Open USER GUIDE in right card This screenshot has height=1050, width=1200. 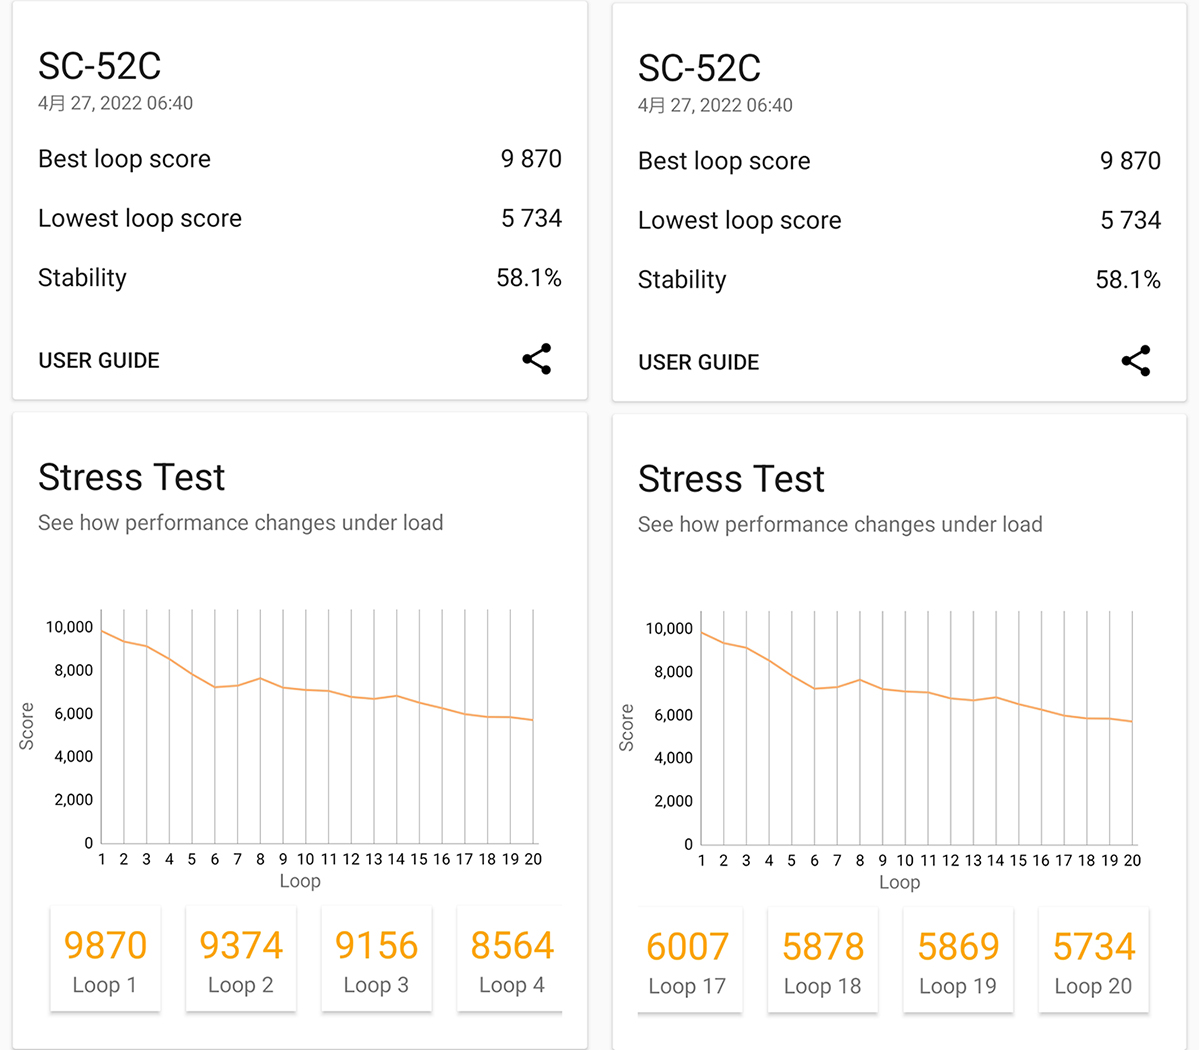(x=699, y=363)
